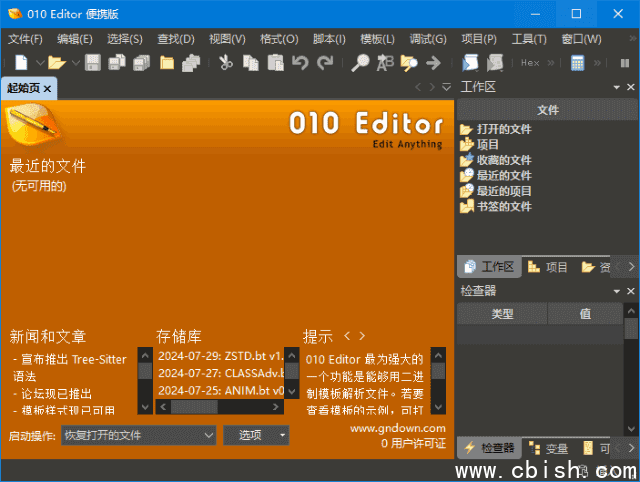This screenshot has width=640, height=482.
Task: Click the Undo arrow icon
Action: coord(300,63)
